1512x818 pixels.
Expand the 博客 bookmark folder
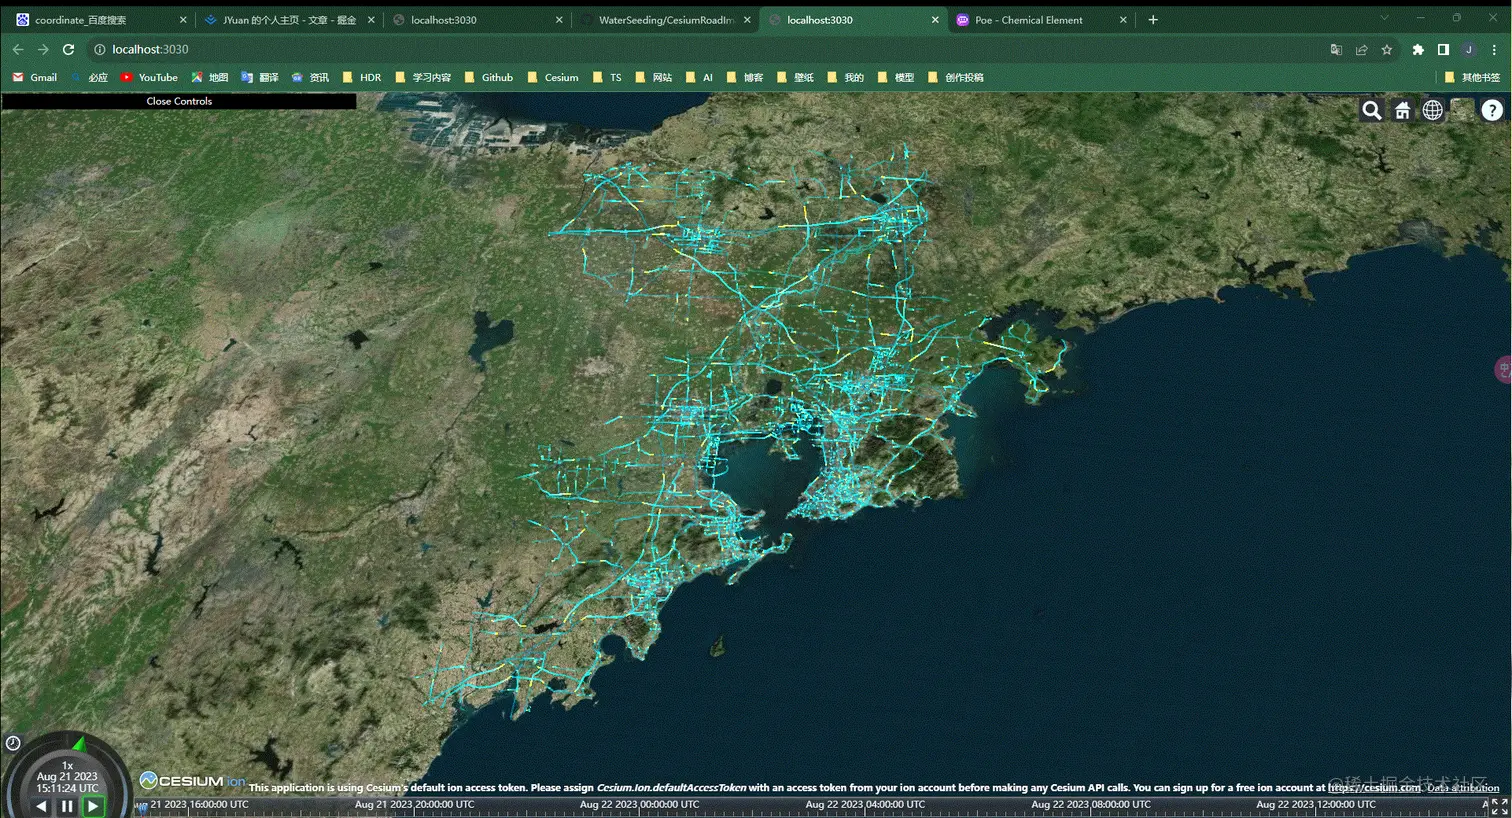[x=745, y=77]
